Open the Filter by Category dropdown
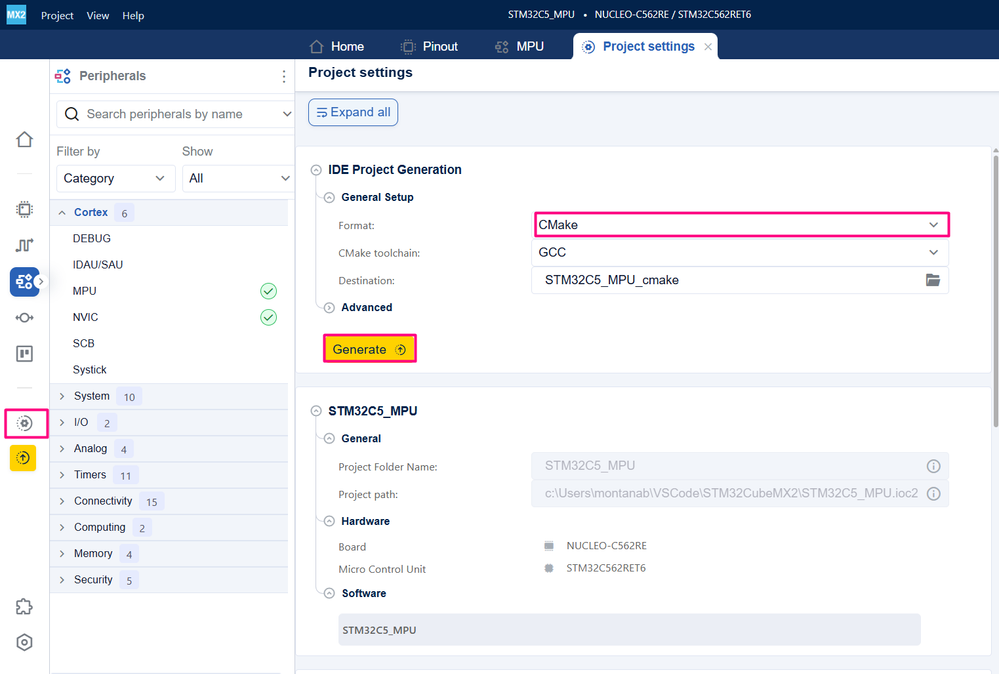 [x=115, y=178]
